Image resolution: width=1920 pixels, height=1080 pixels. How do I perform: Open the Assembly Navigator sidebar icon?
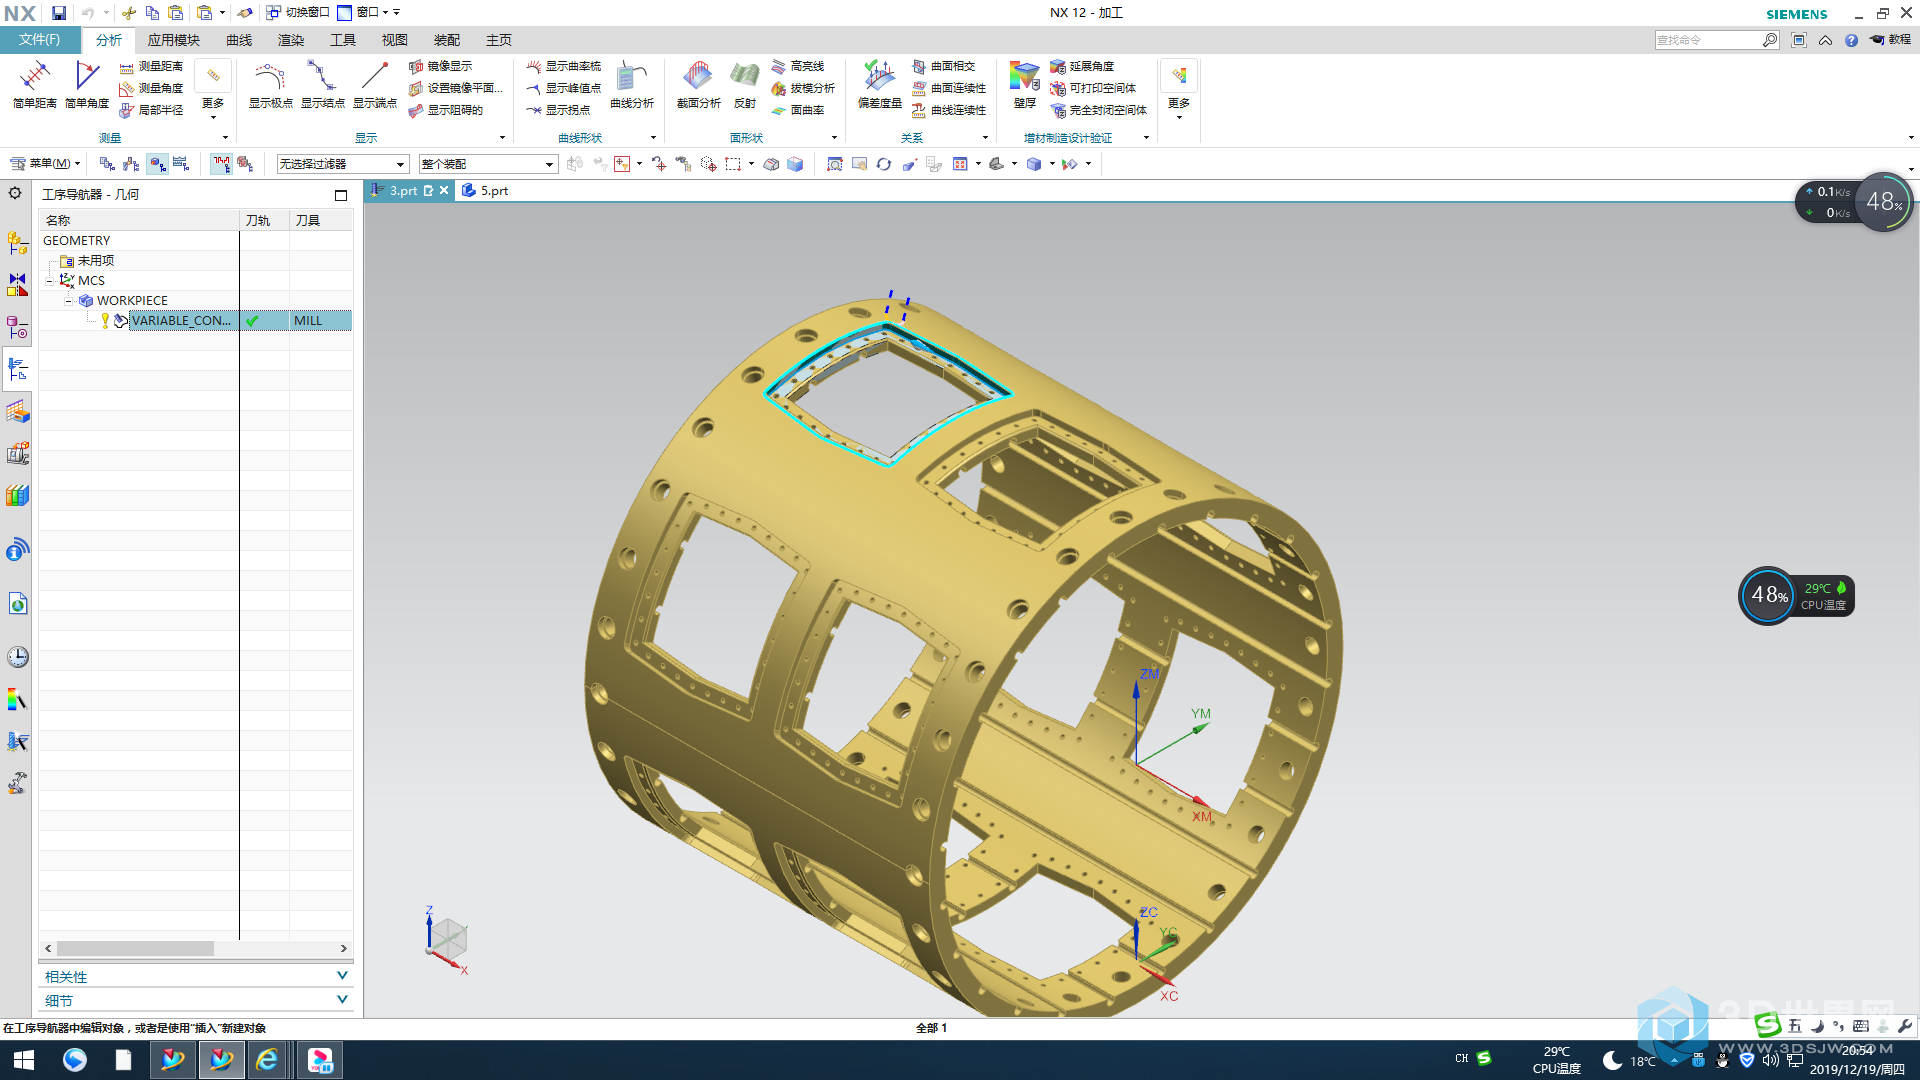tap(17, 242)
